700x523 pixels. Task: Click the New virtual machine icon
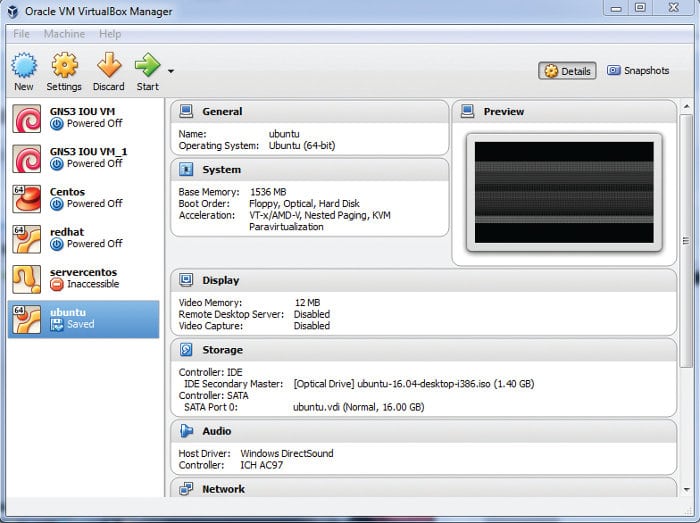tap(24, 67)
